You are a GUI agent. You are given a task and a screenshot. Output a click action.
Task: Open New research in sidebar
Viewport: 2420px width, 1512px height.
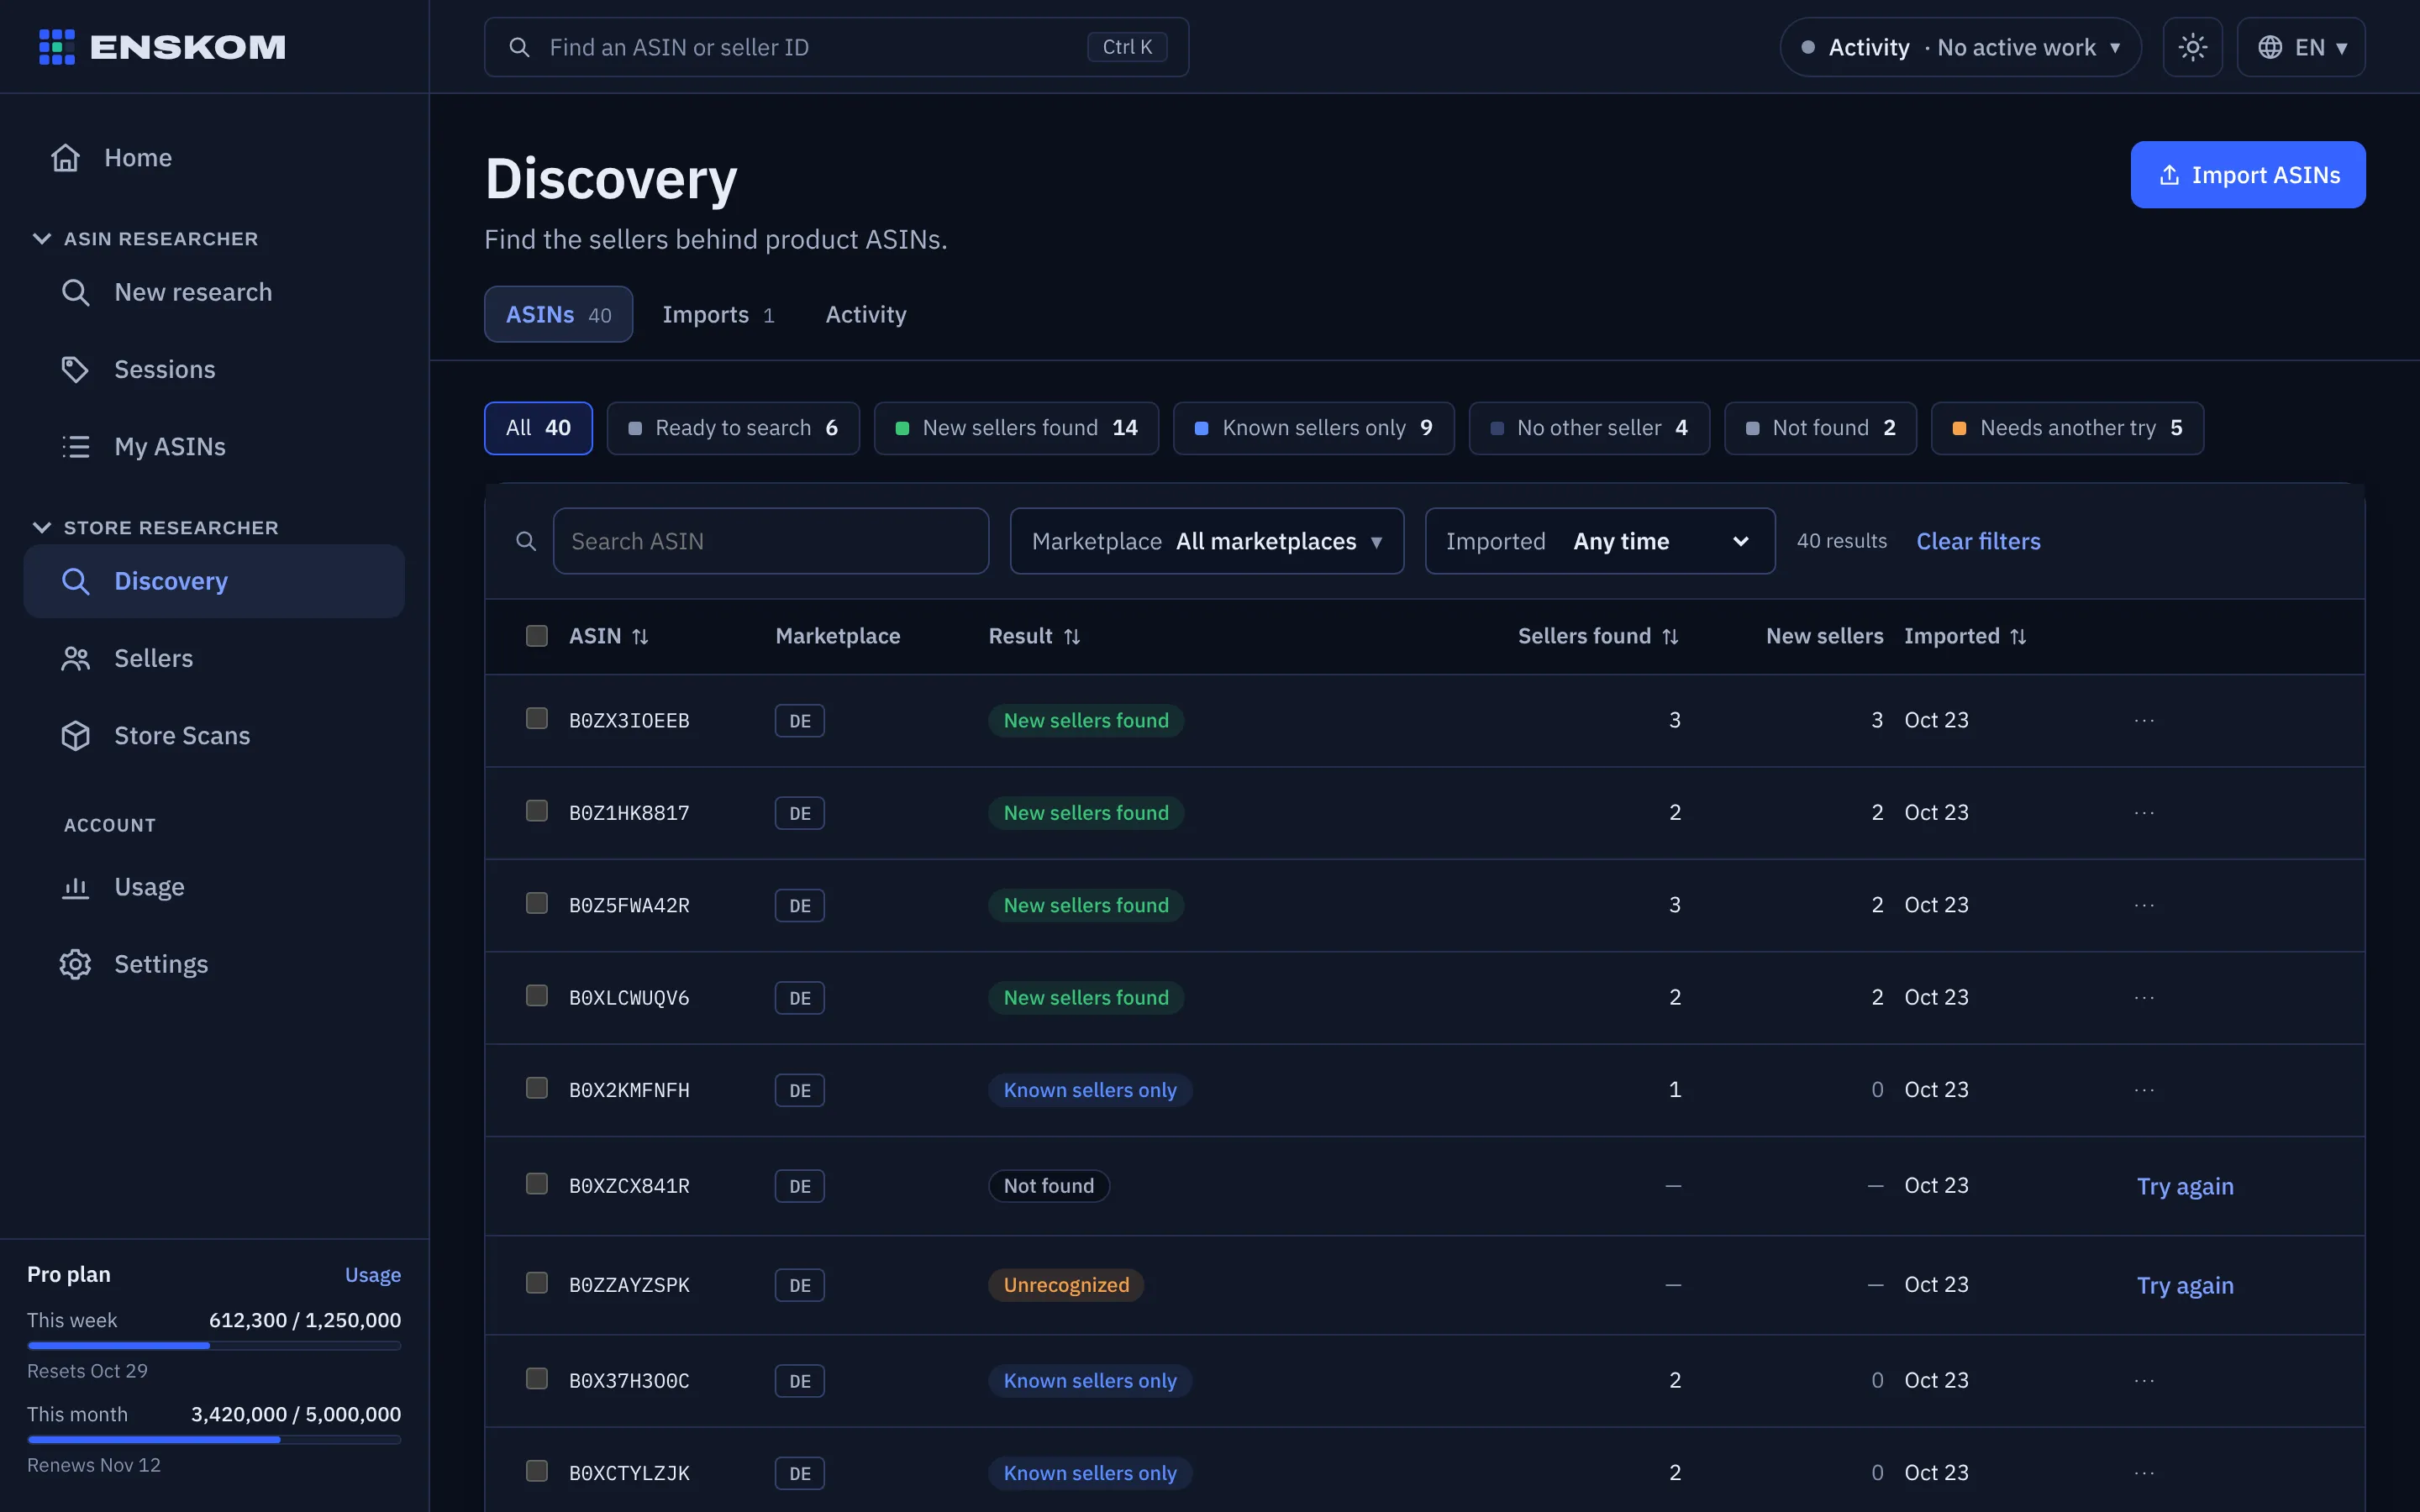click(193, 292)
